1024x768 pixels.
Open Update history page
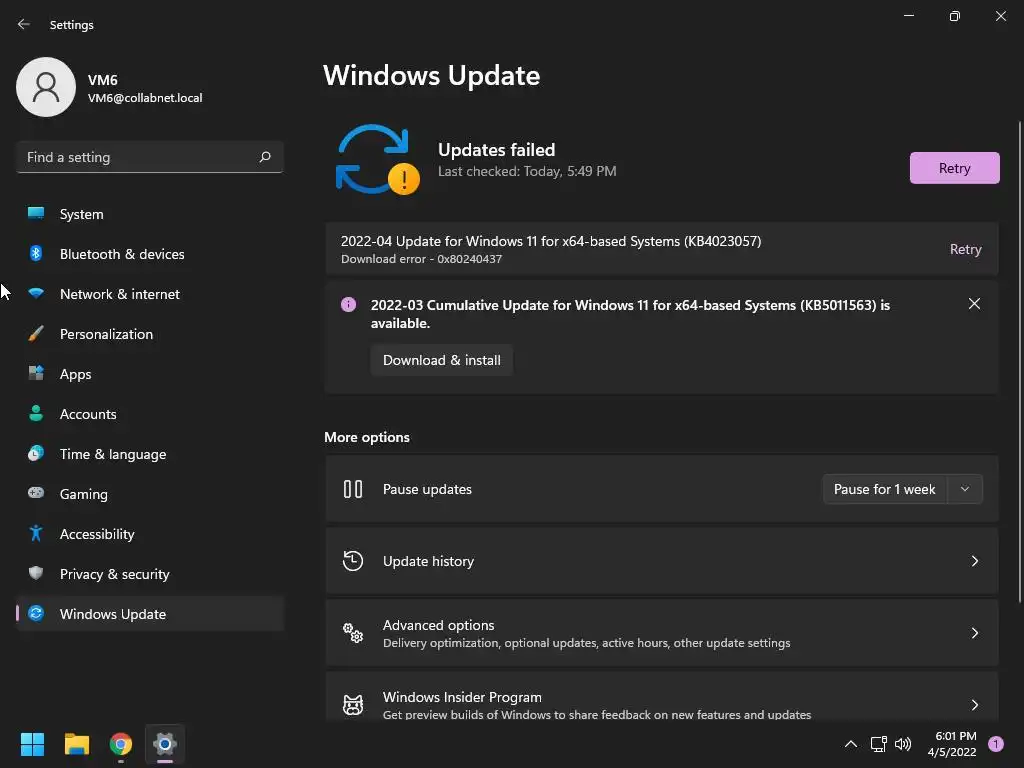tap(661, 561)
